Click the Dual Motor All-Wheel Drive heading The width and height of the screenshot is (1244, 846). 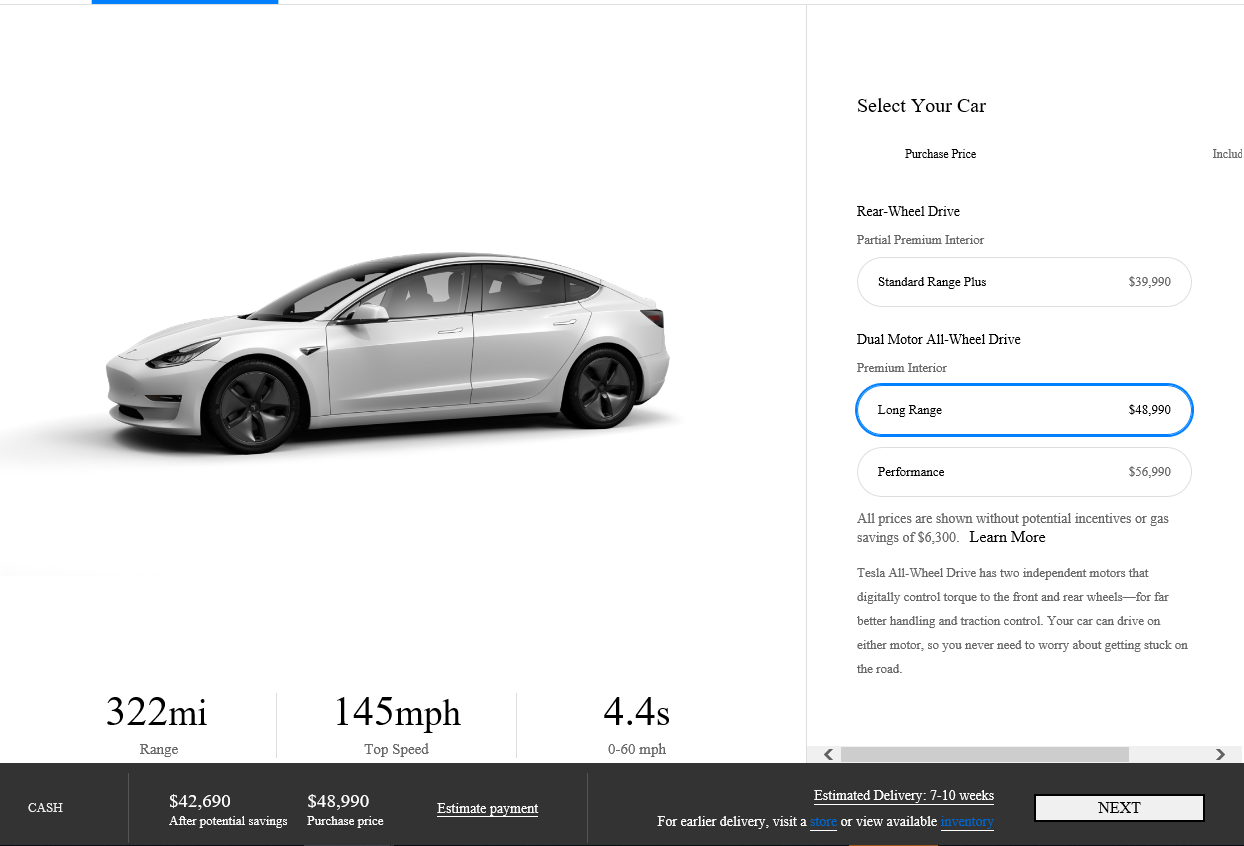coord(939,339)
